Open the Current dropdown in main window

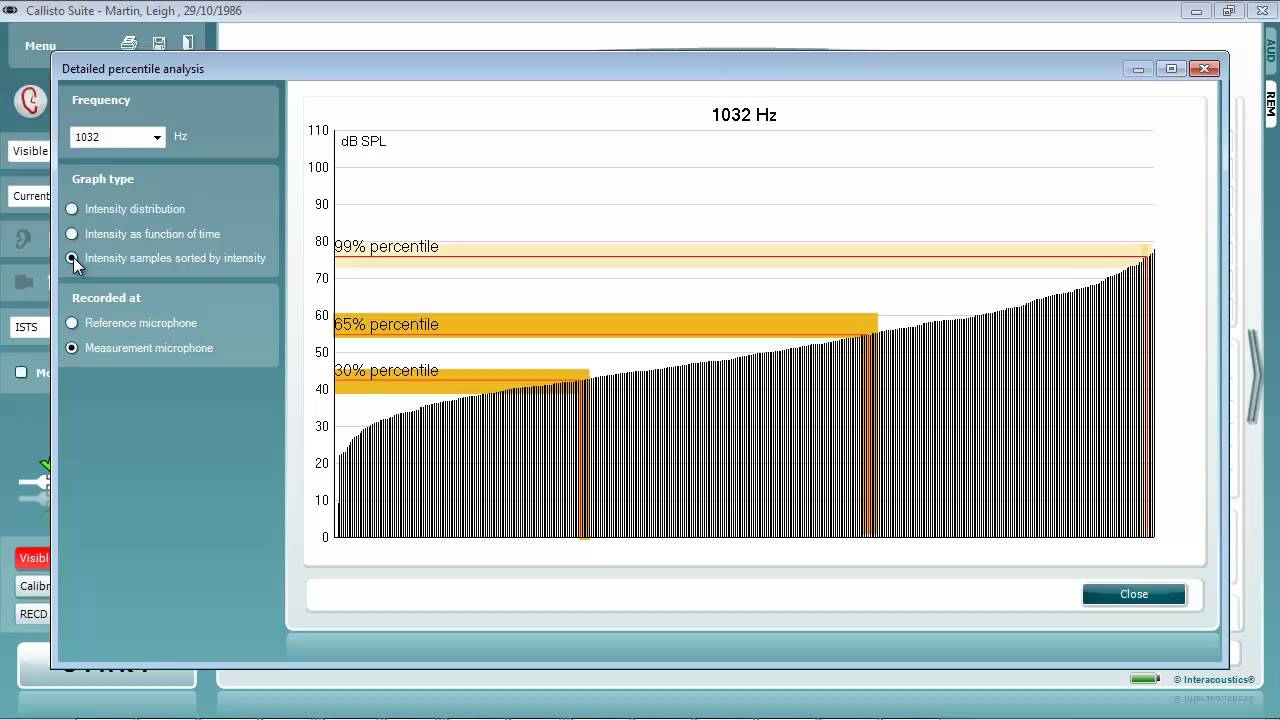30,196
